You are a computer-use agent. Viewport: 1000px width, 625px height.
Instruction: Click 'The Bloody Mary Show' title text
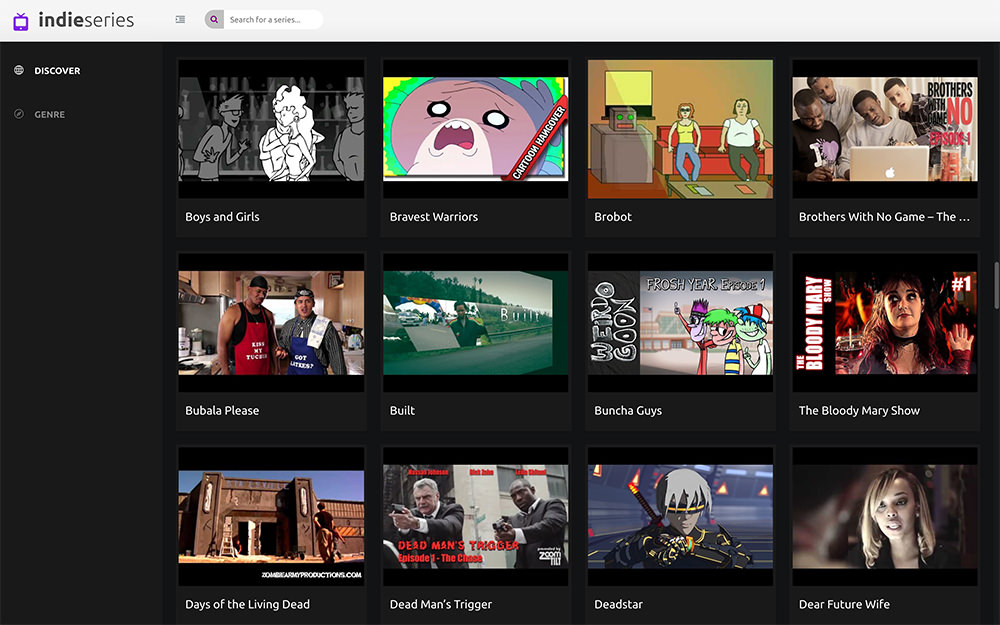860,411
